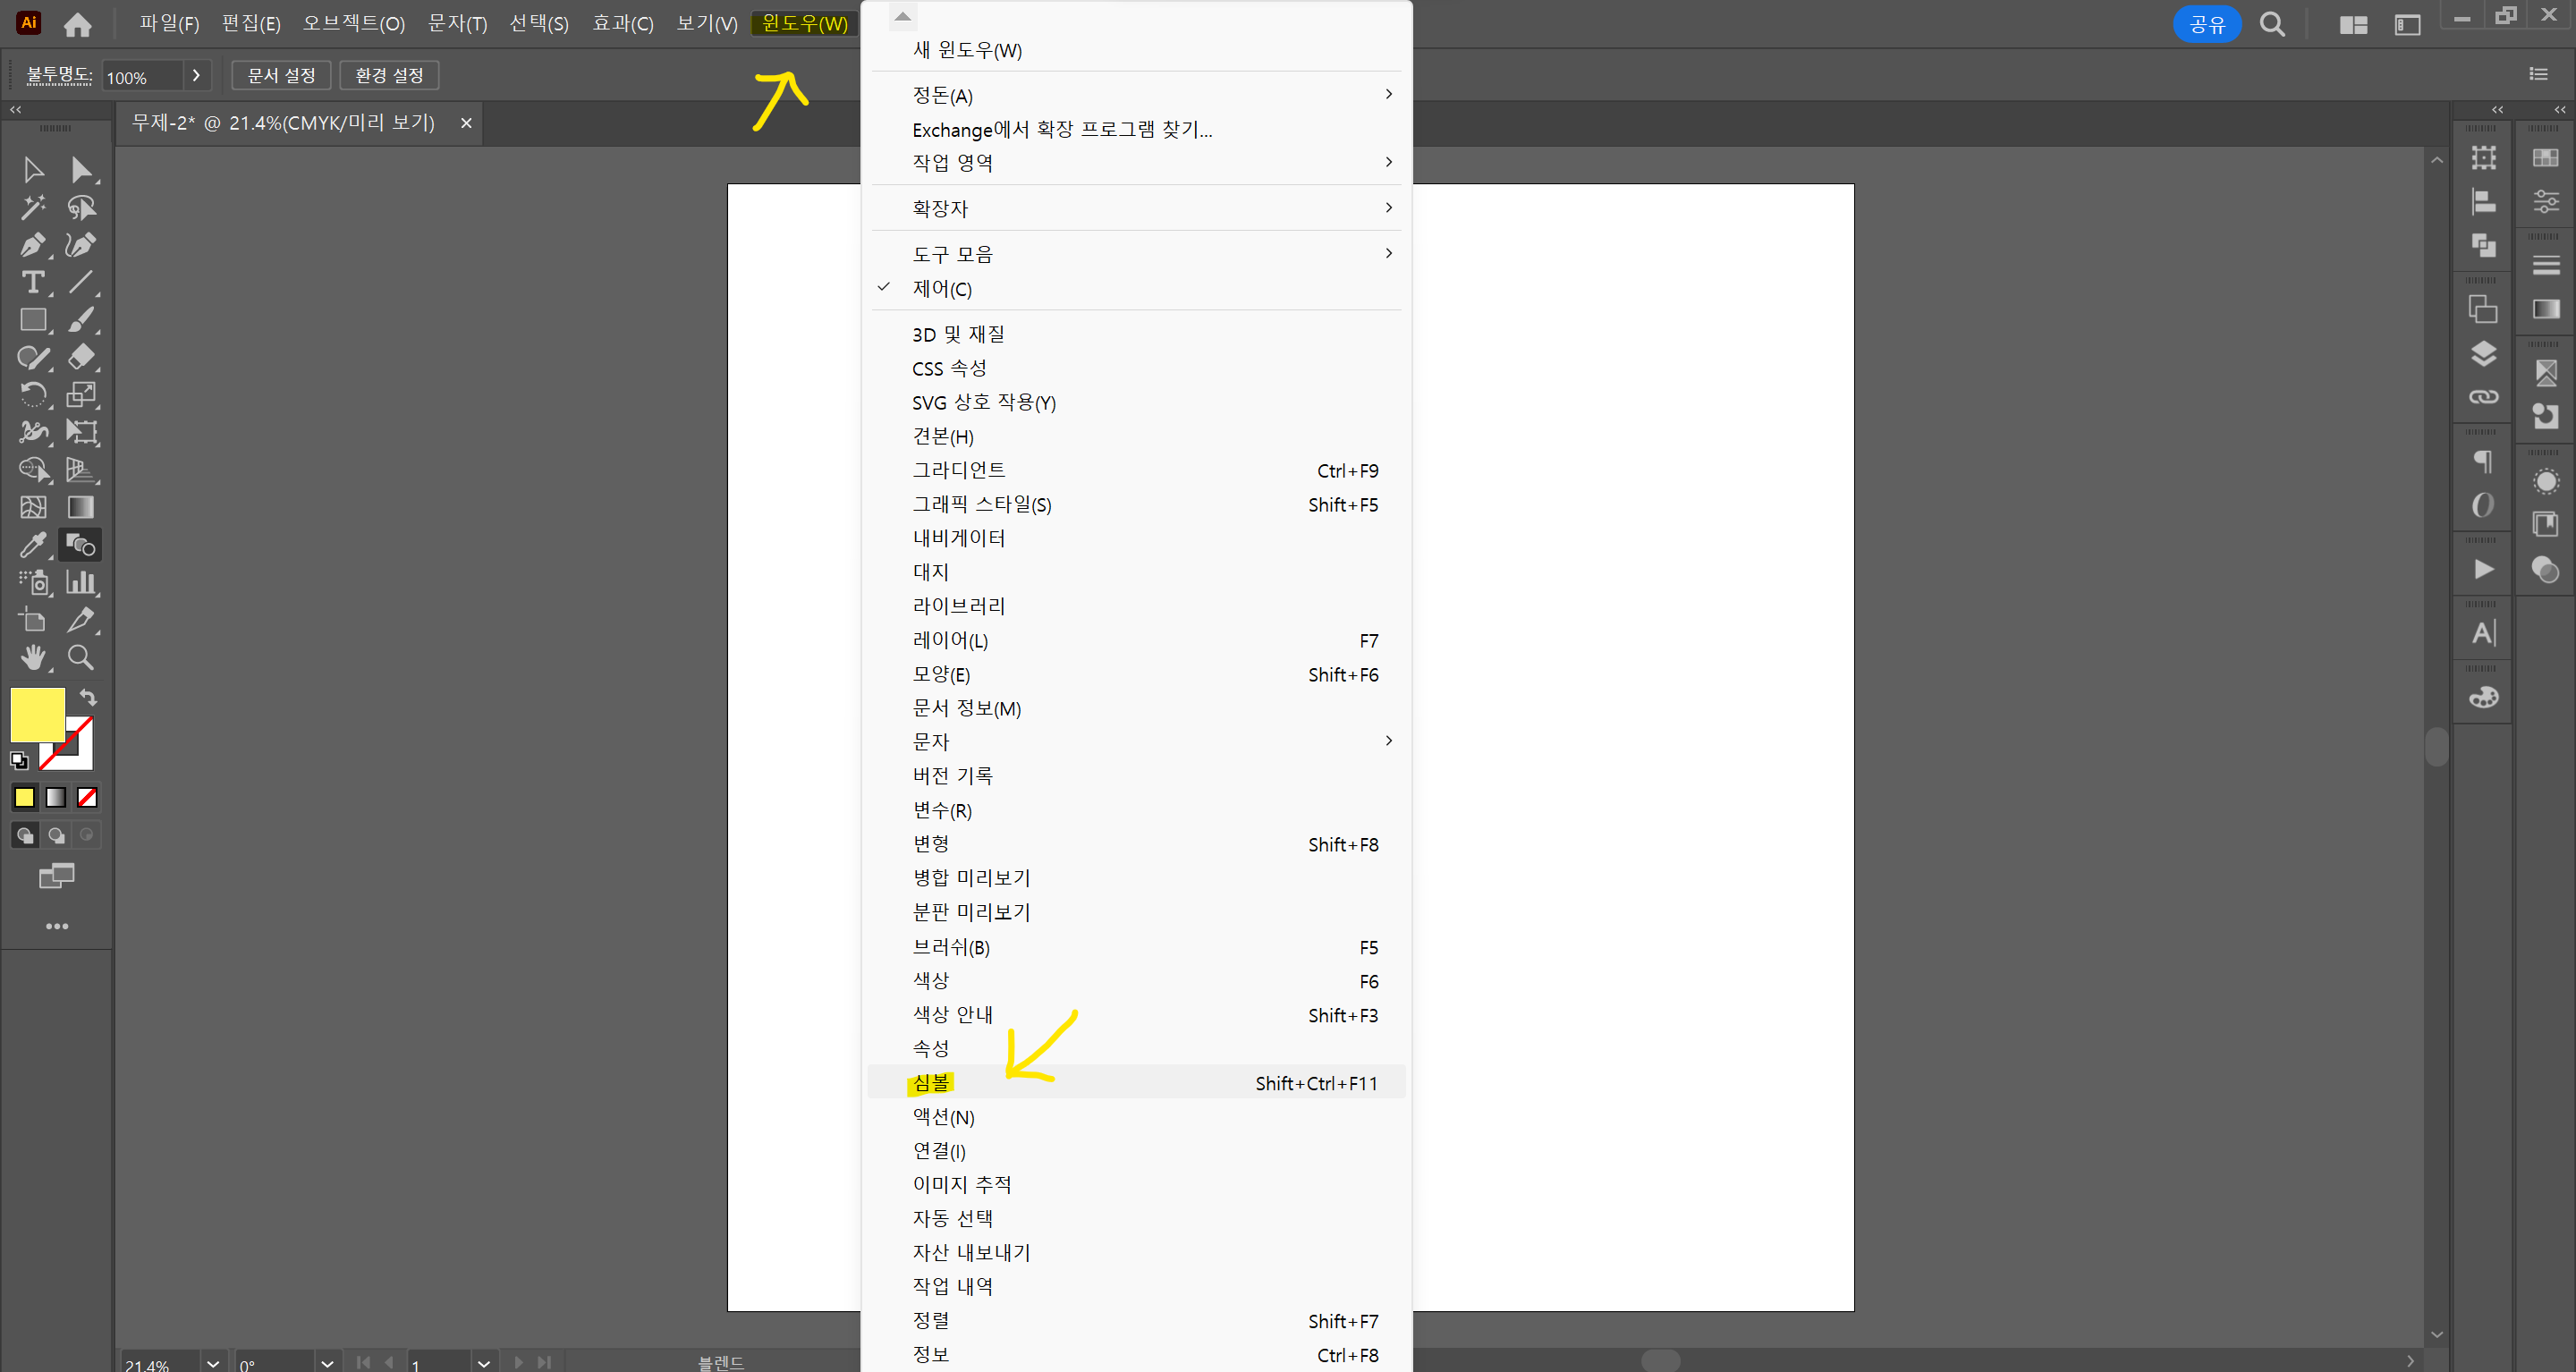This screenshot has width=2576, height=1372.
Task: Open the zoom level dropdown
Action: (213, 1362)
